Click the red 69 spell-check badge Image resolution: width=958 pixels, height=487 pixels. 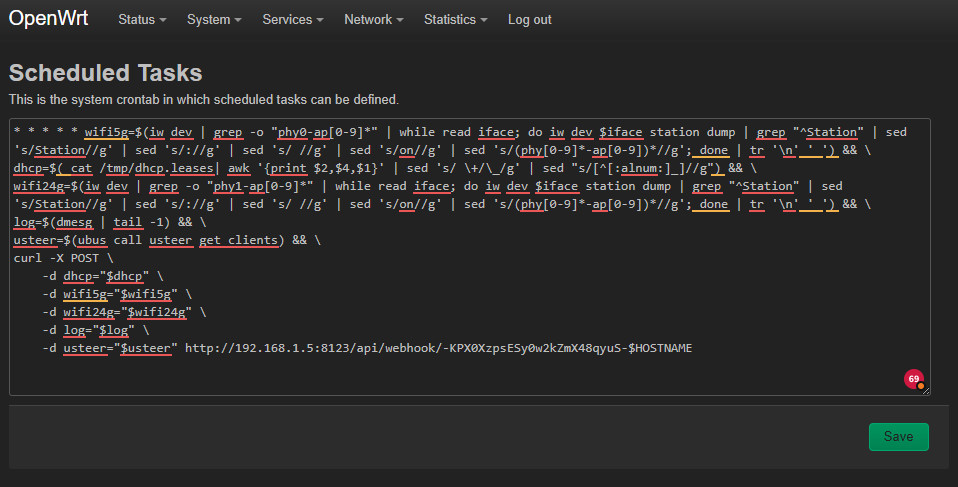(913, 379)
